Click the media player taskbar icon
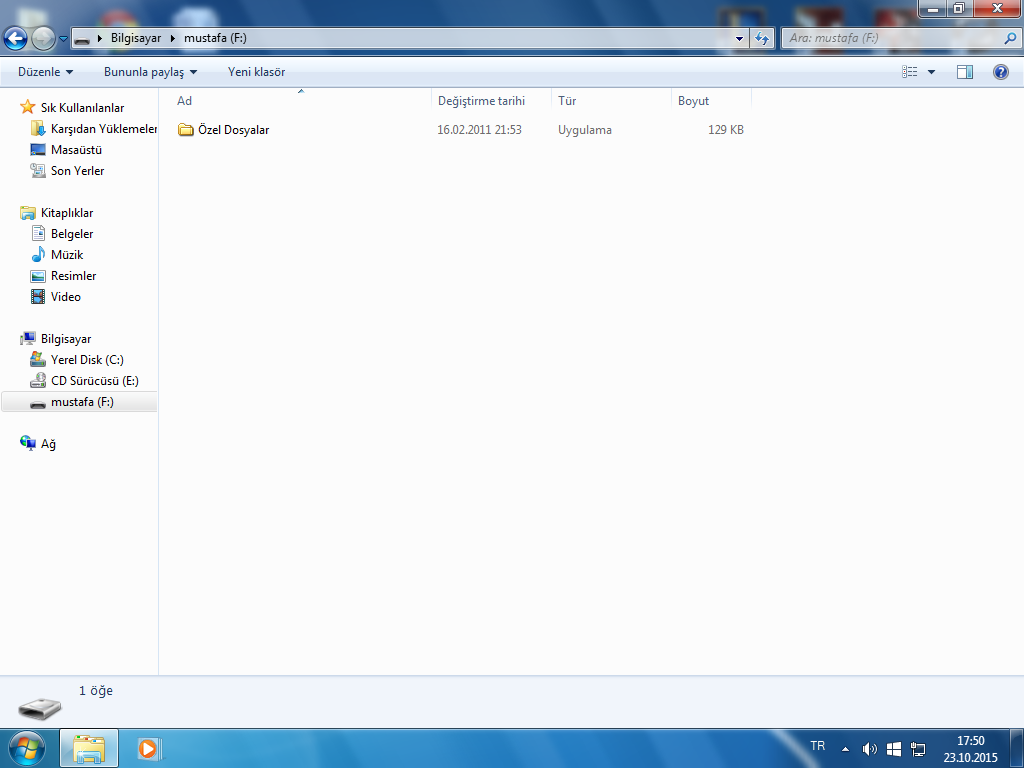This screenshot has height=768, width=1024. pyautogui.click(x=148, y=748)
